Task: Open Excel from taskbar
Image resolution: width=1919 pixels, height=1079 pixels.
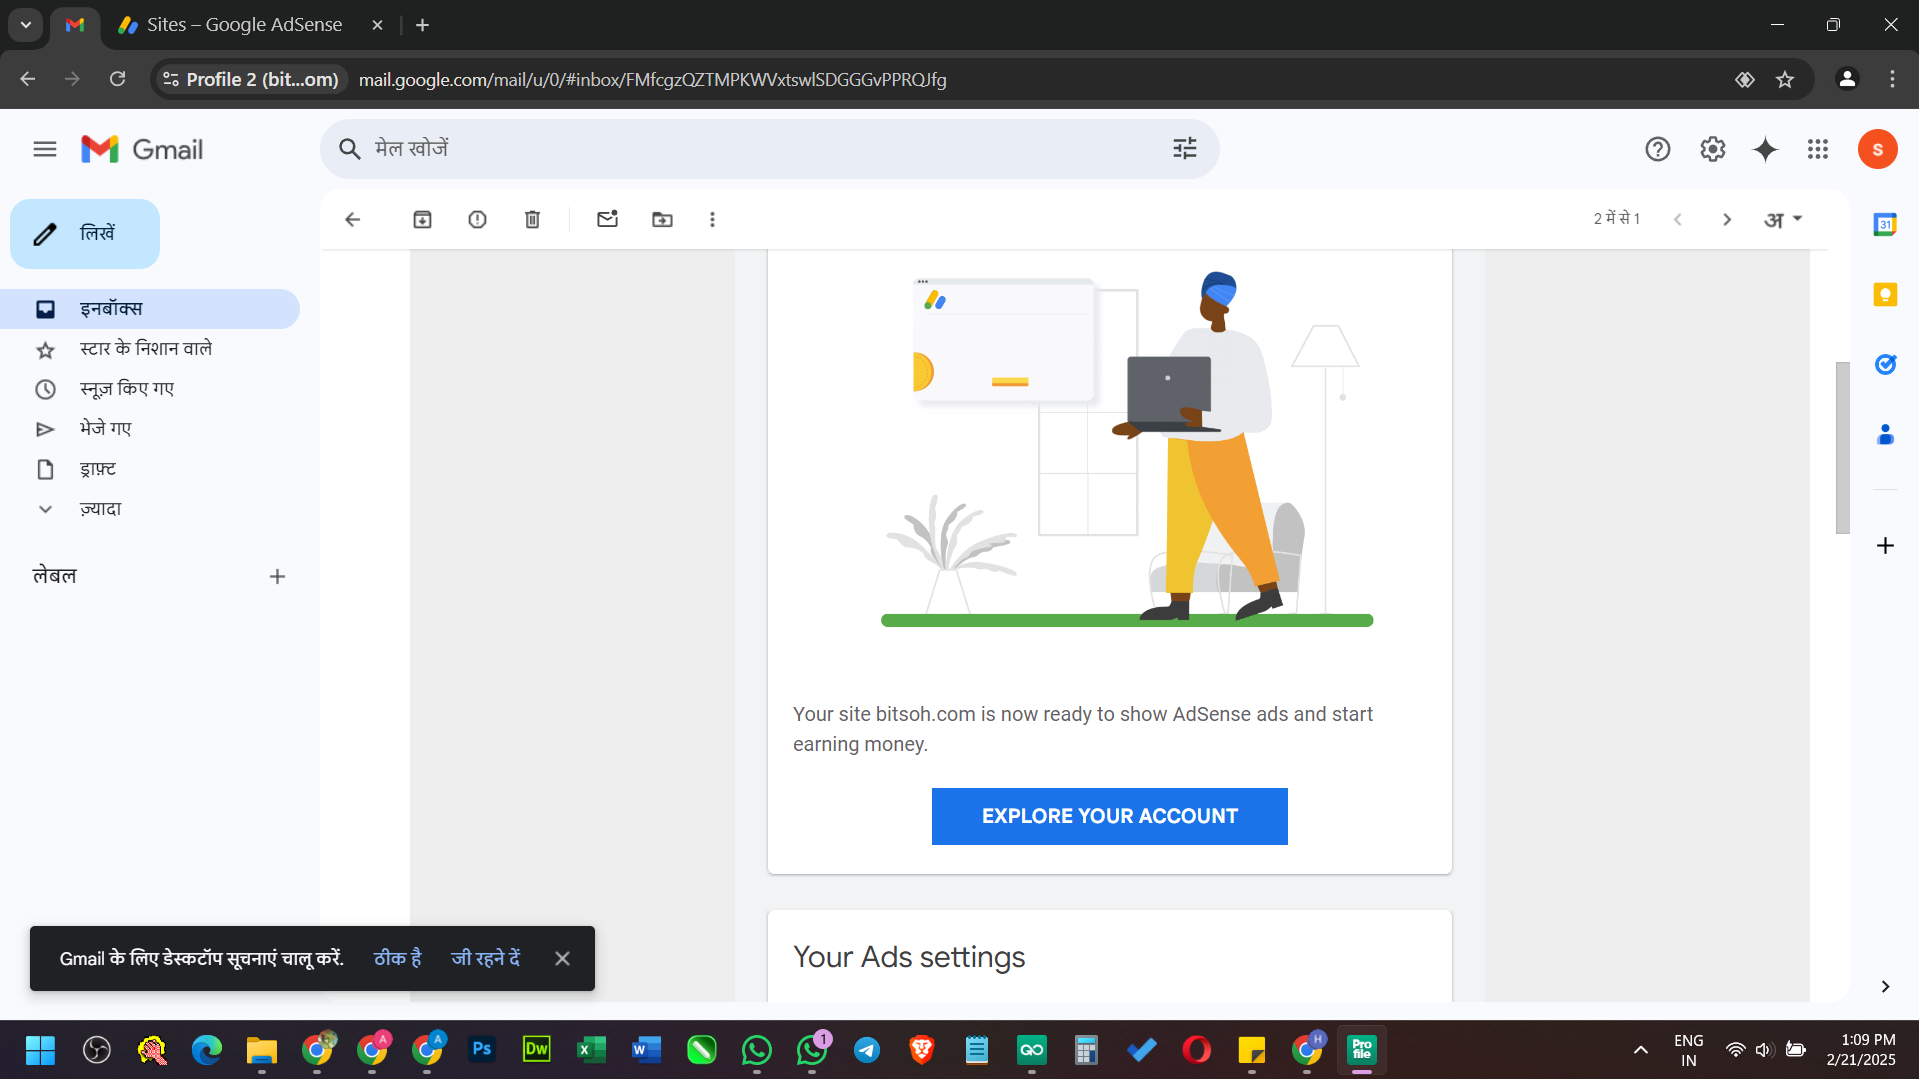Action: coord(592,1050)
